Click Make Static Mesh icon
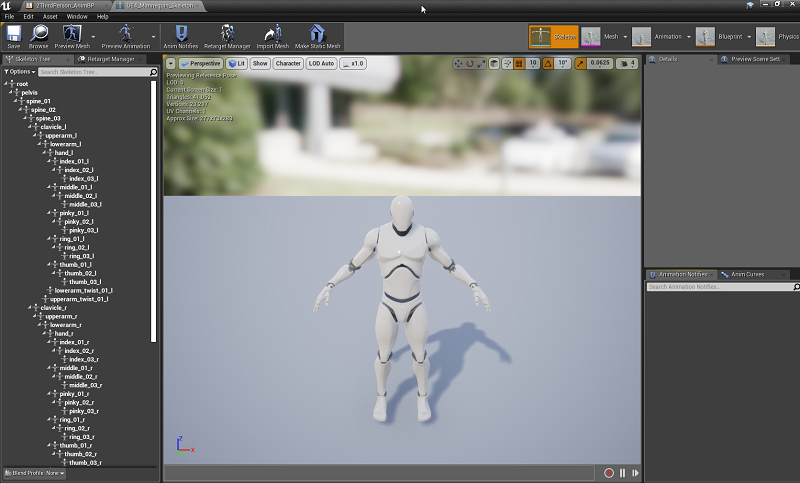Image resolution: width=800 pixels, height=483 pixels. 317,34
